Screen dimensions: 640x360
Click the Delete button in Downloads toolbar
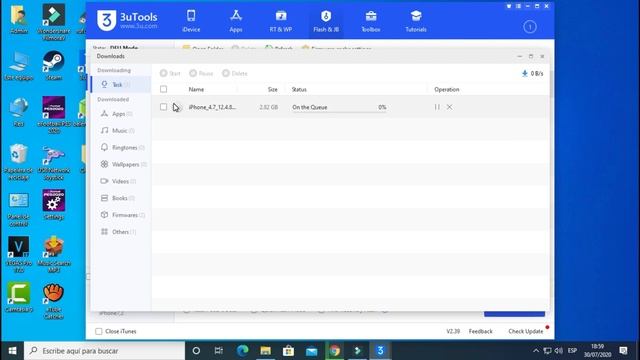tap(235, 73)
